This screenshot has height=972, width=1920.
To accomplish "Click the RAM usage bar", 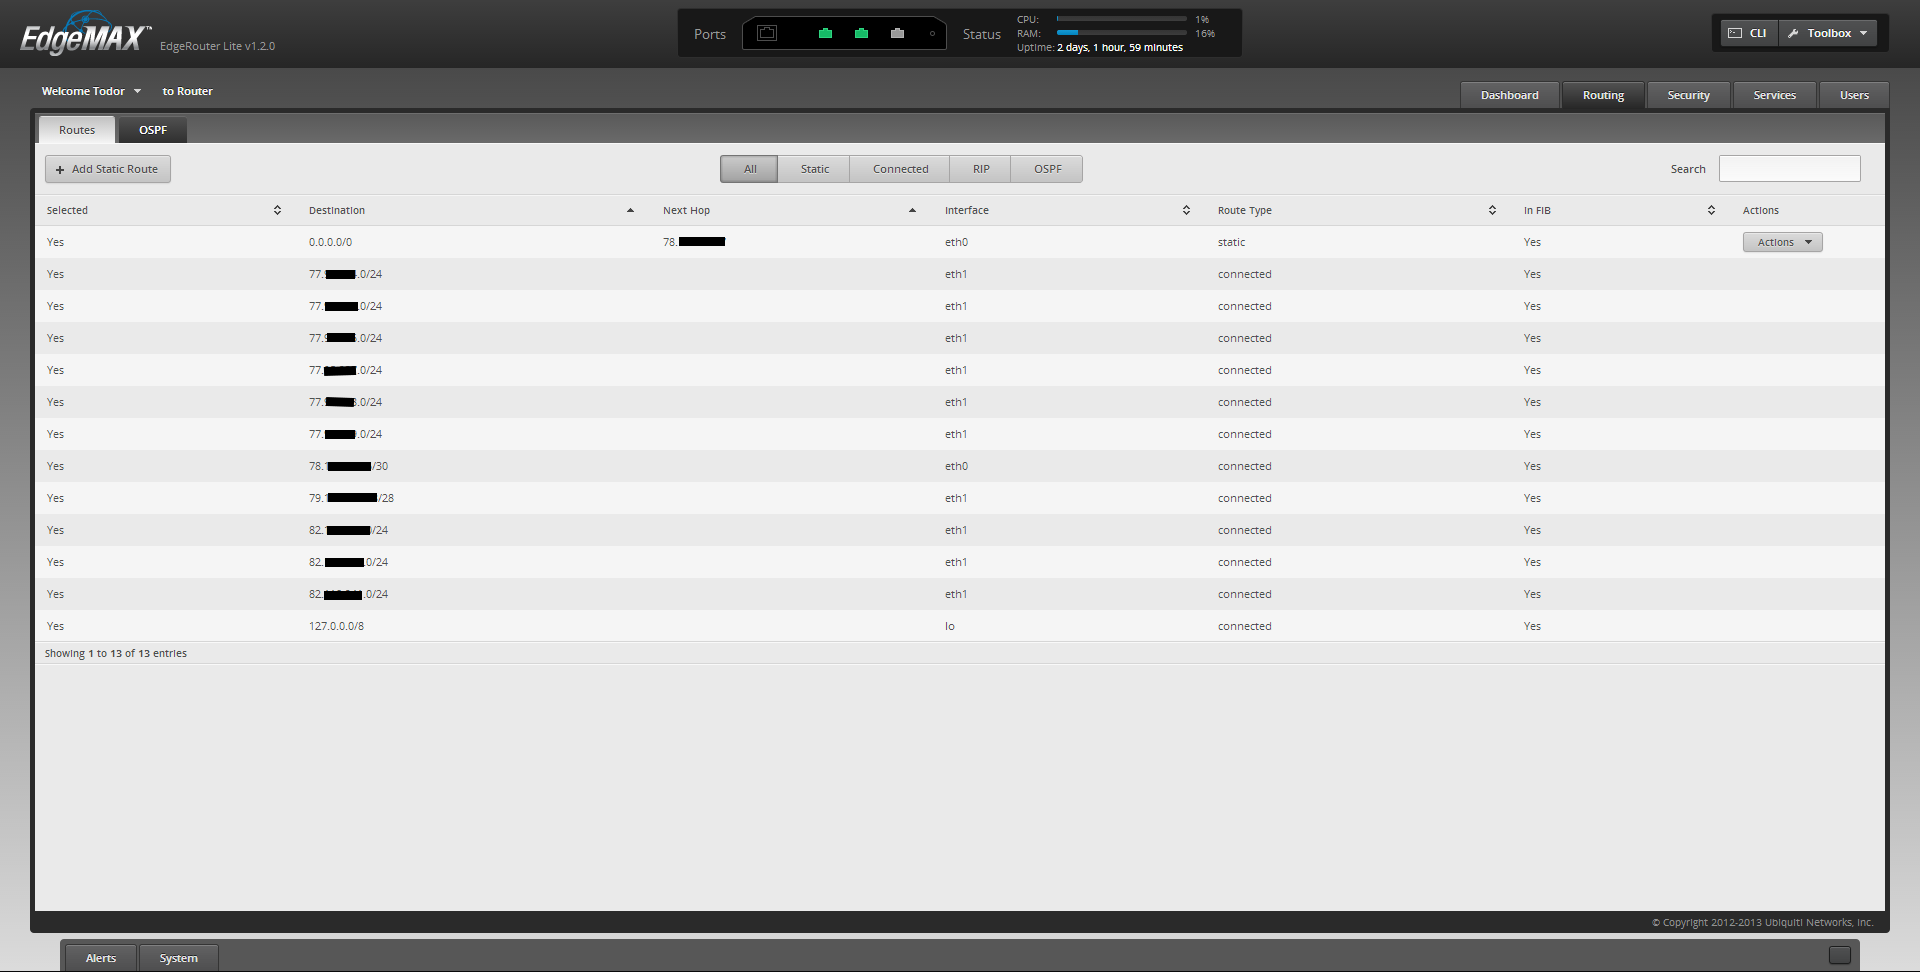I will (x=1121, y=33).
